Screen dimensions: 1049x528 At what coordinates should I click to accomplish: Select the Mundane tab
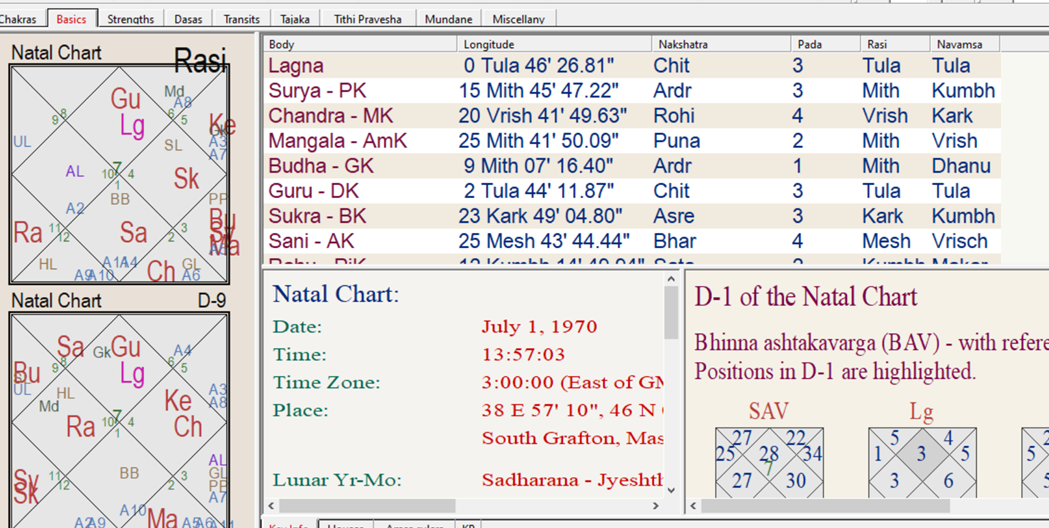click(x=448, y=19)
